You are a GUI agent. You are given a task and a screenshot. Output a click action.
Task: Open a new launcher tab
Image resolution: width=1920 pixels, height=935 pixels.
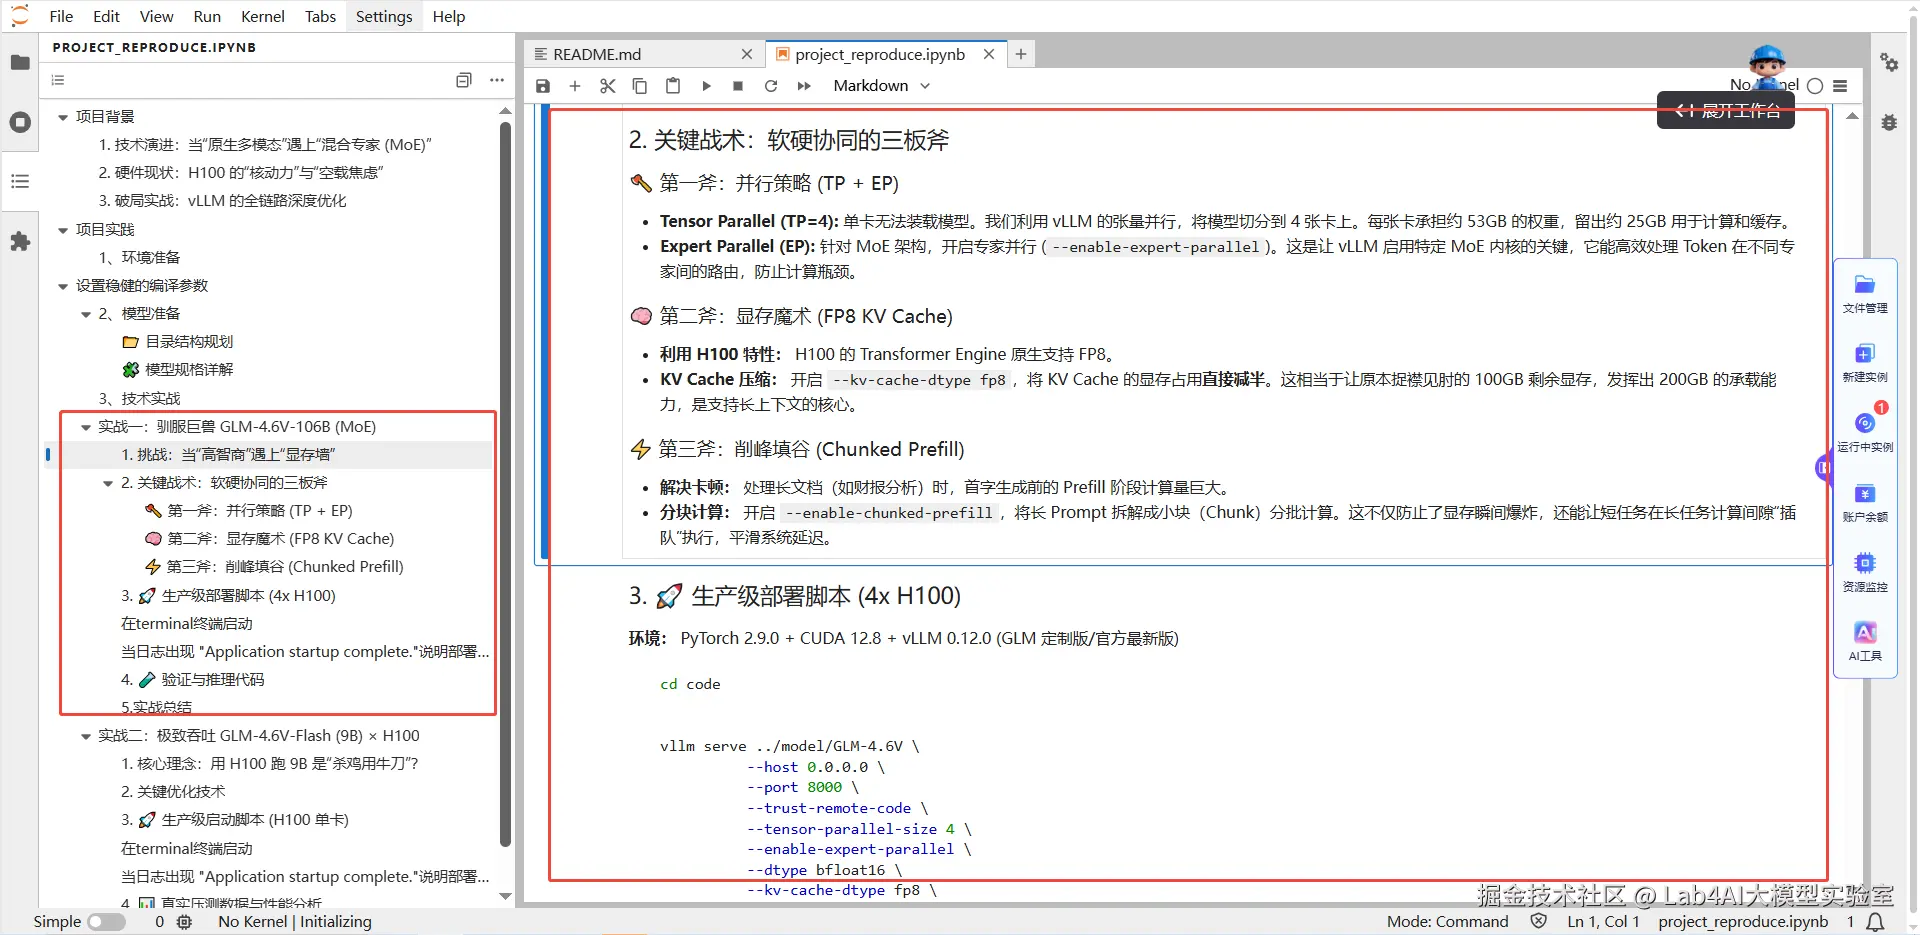click(1021, 54)
